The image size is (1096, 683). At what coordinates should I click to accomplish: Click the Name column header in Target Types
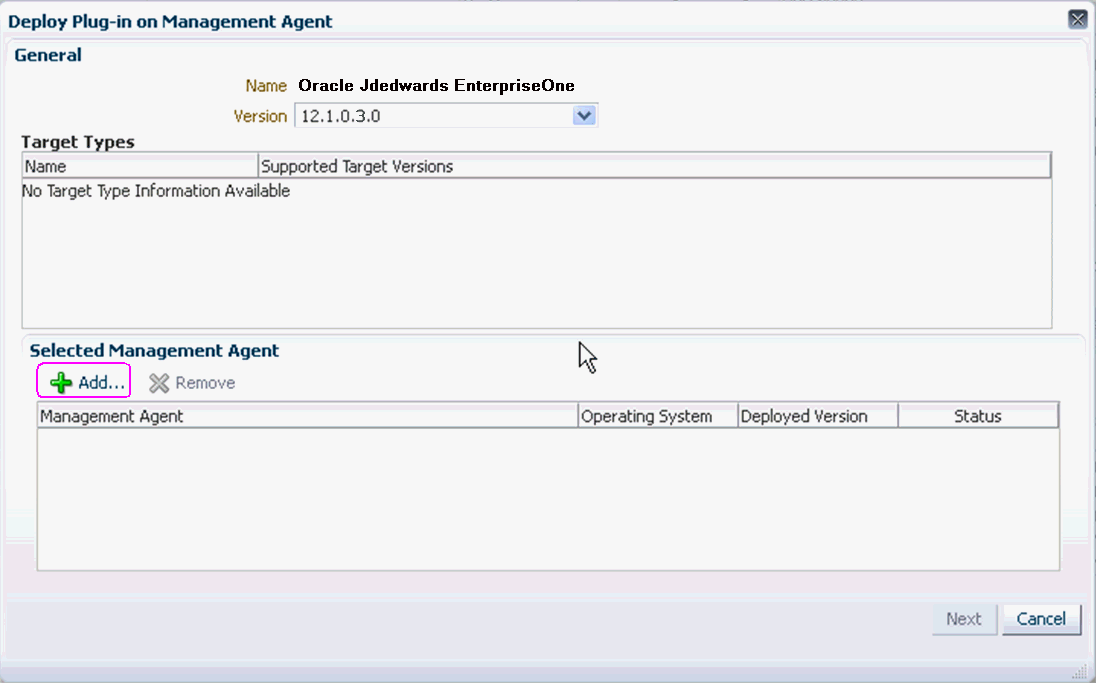click(x=140, y=166)
